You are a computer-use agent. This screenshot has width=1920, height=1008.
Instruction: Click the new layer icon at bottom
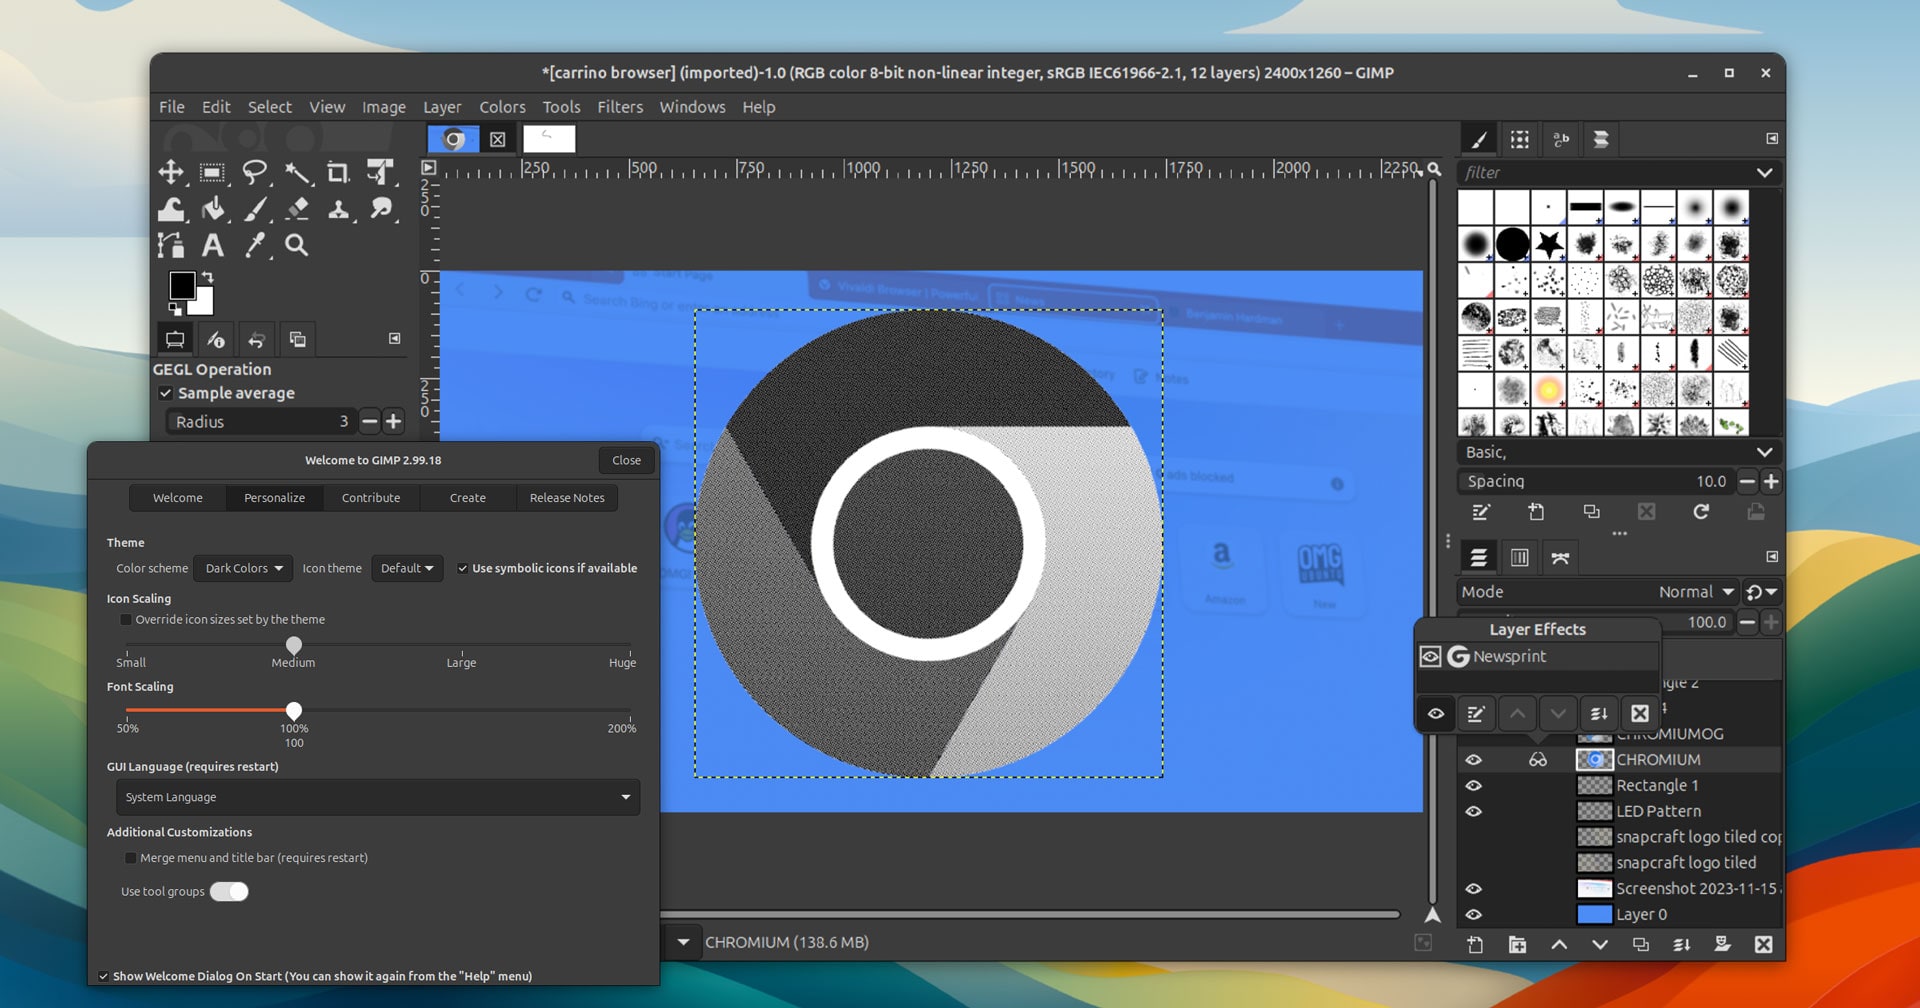coord(1475,944)
